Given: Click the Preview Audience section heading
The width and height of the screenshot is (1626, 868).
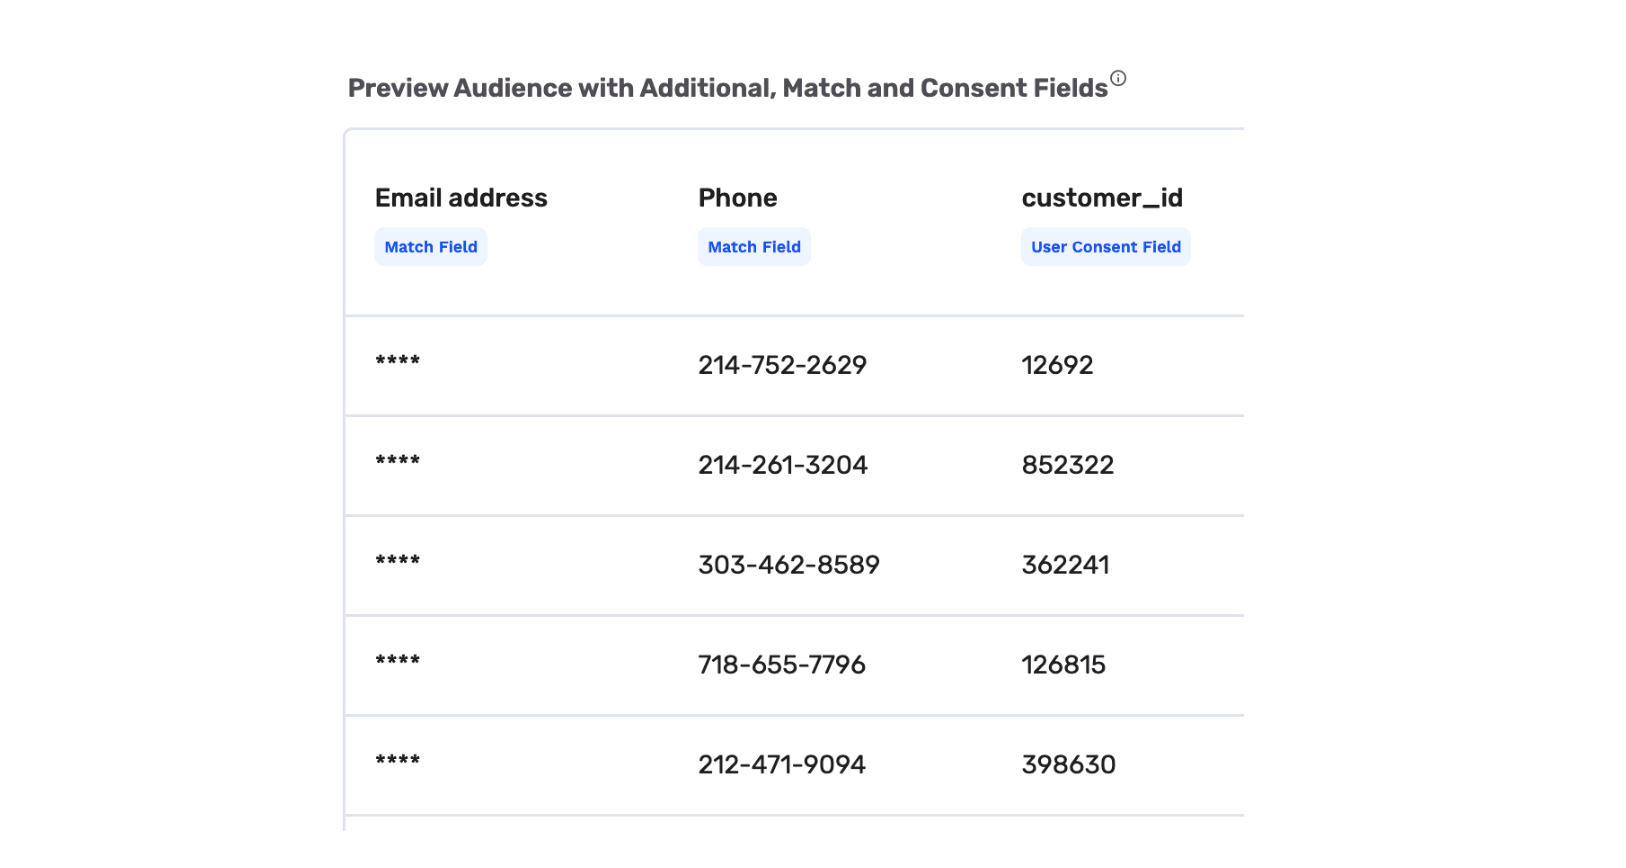Looking at the screenshot, I should [727, 88].
